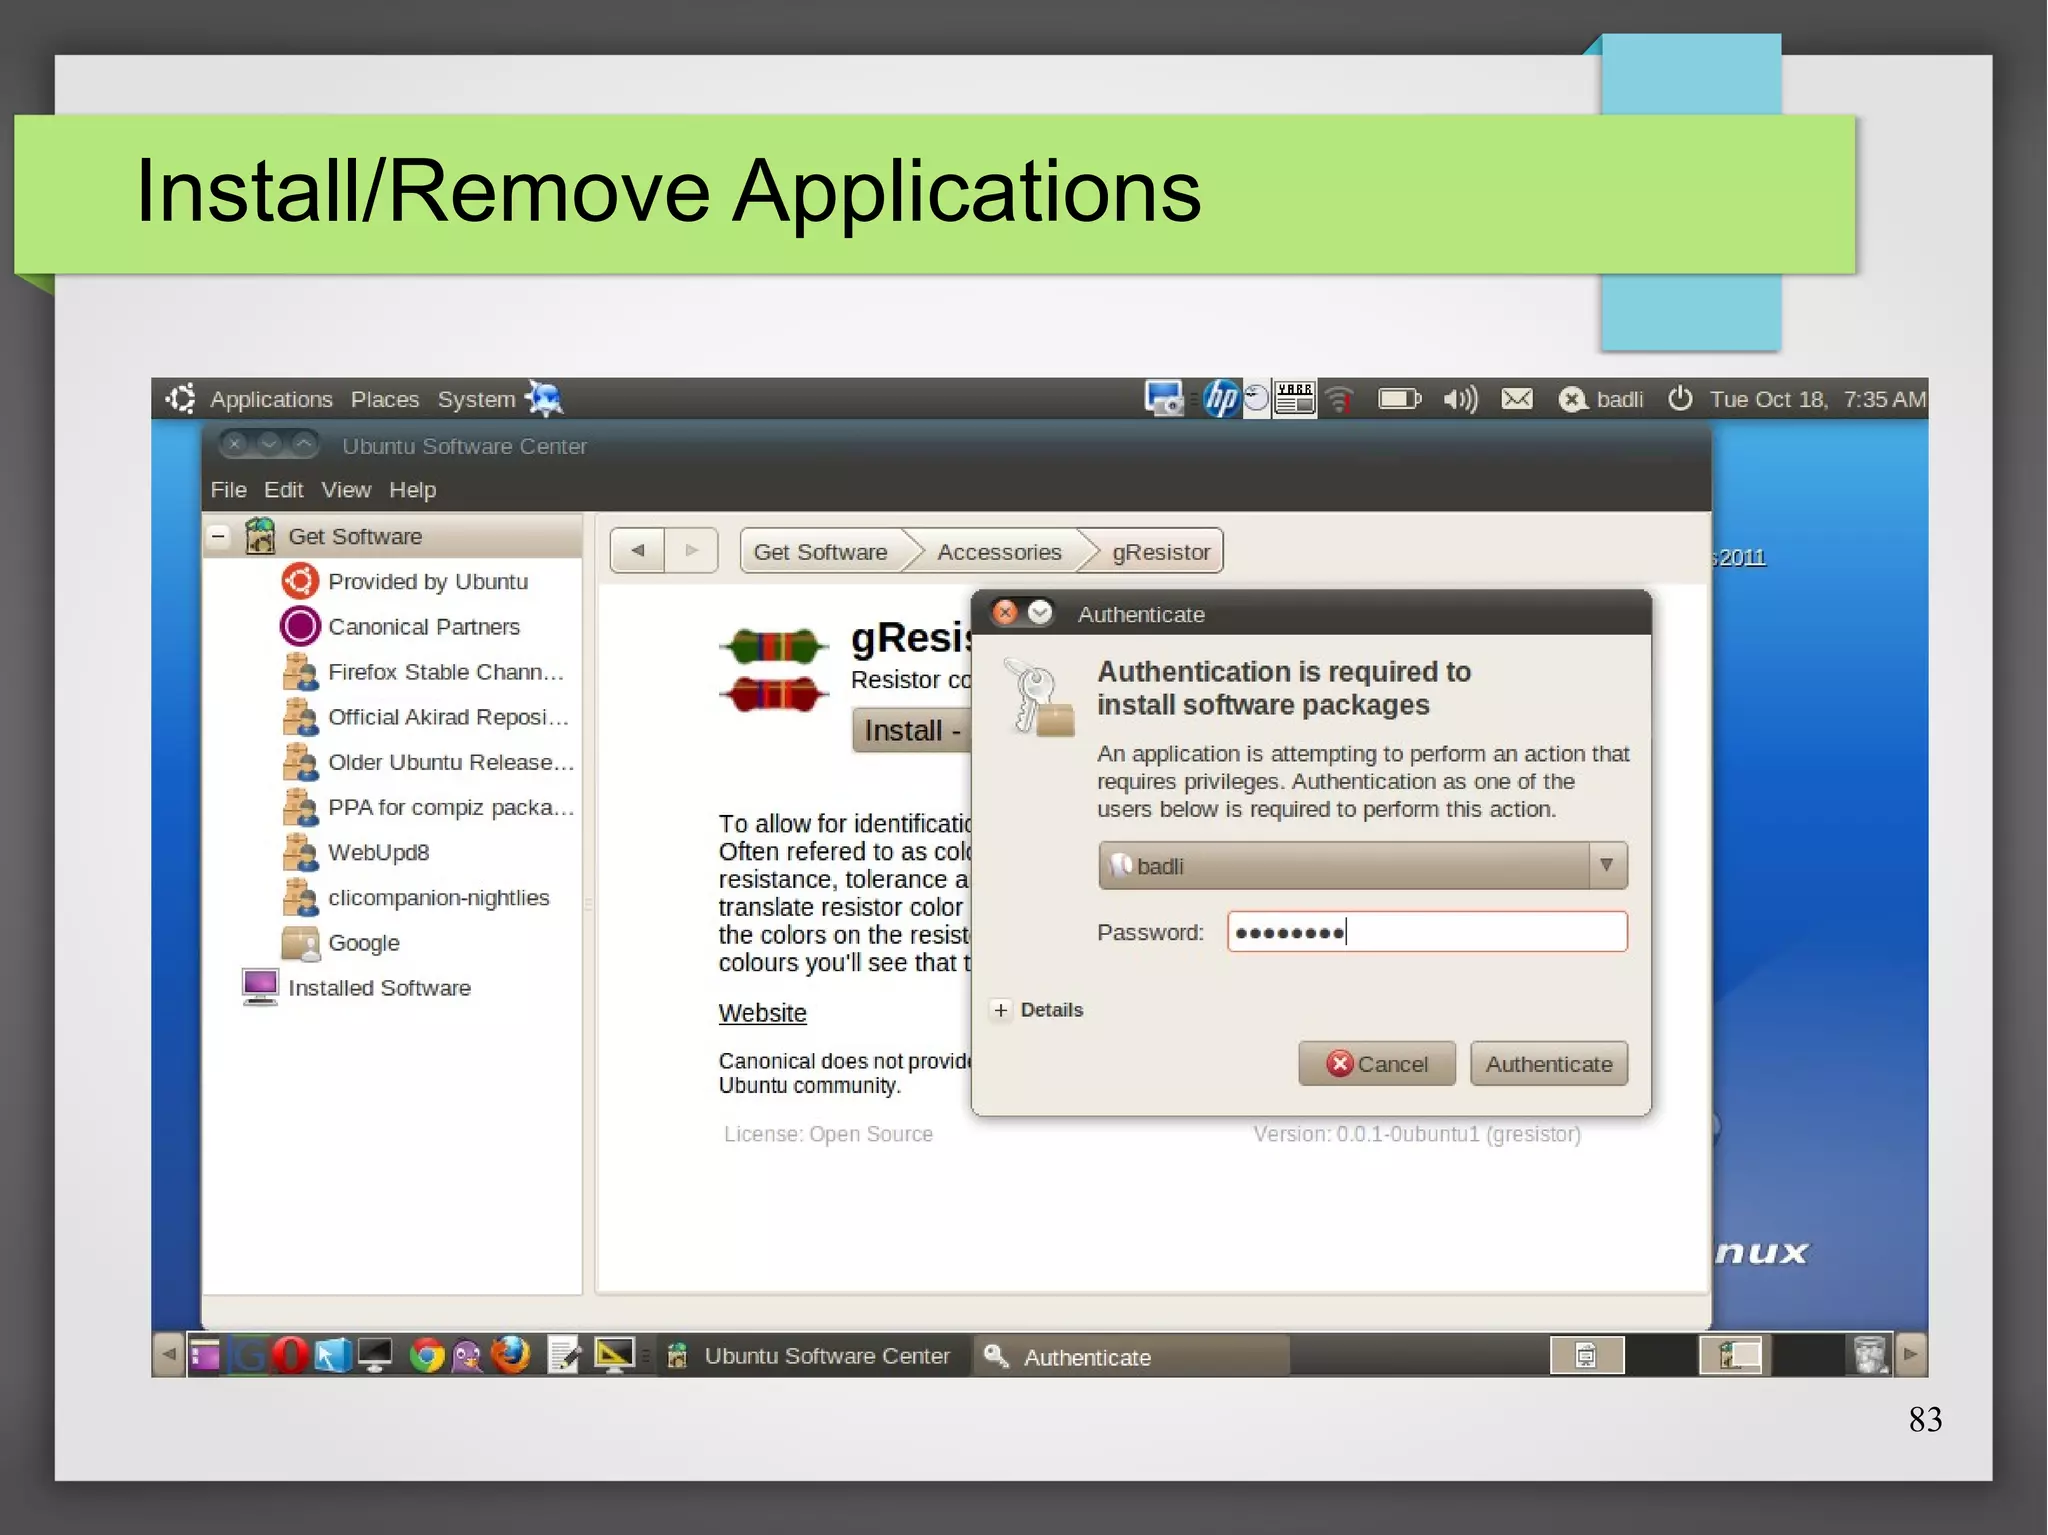The width and height of the screenshot is (2048, 1535).
Task: Open the mail envelope indicator
Action: 1517,399
